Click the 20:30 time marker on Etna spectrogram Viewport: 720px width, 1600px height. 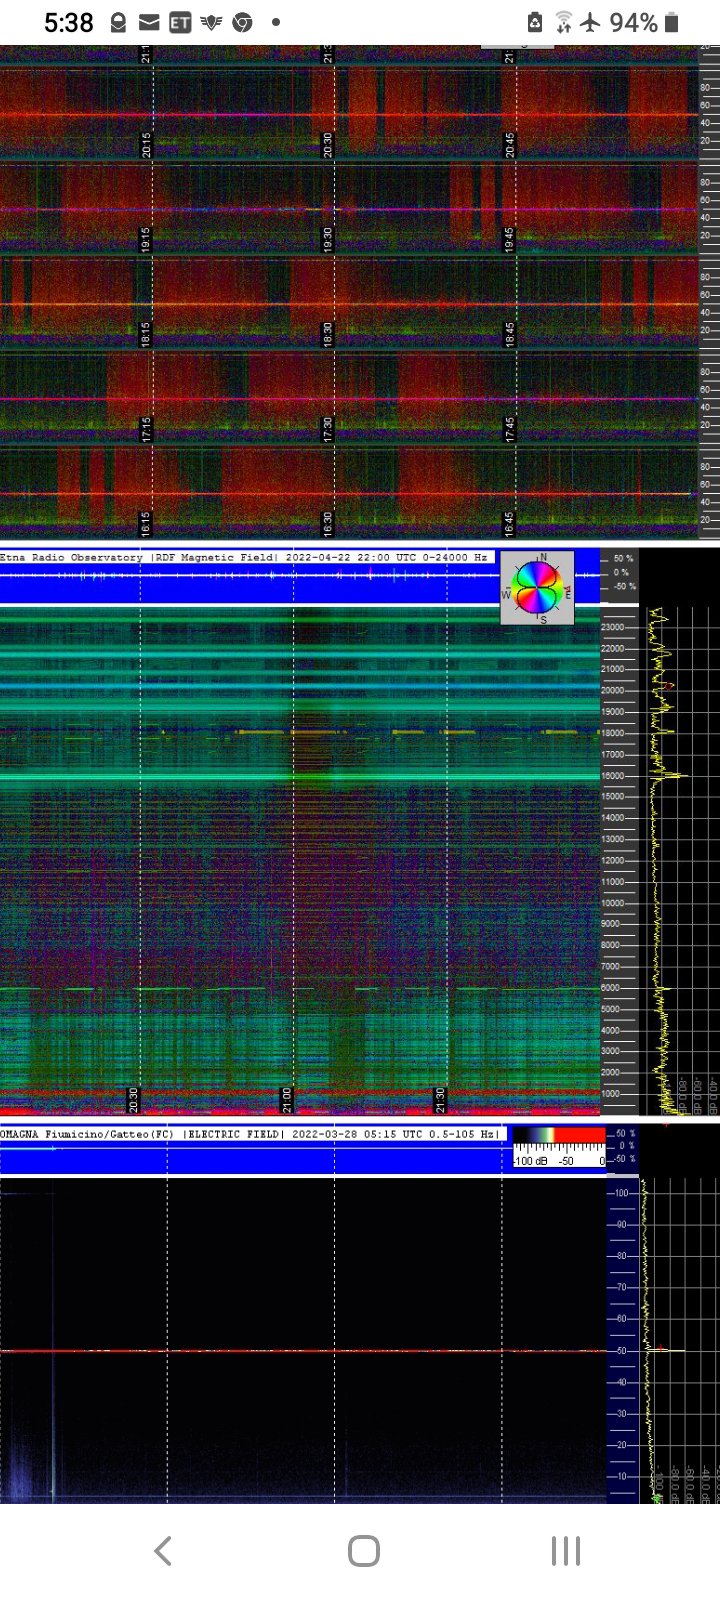tap(133, 1100)
